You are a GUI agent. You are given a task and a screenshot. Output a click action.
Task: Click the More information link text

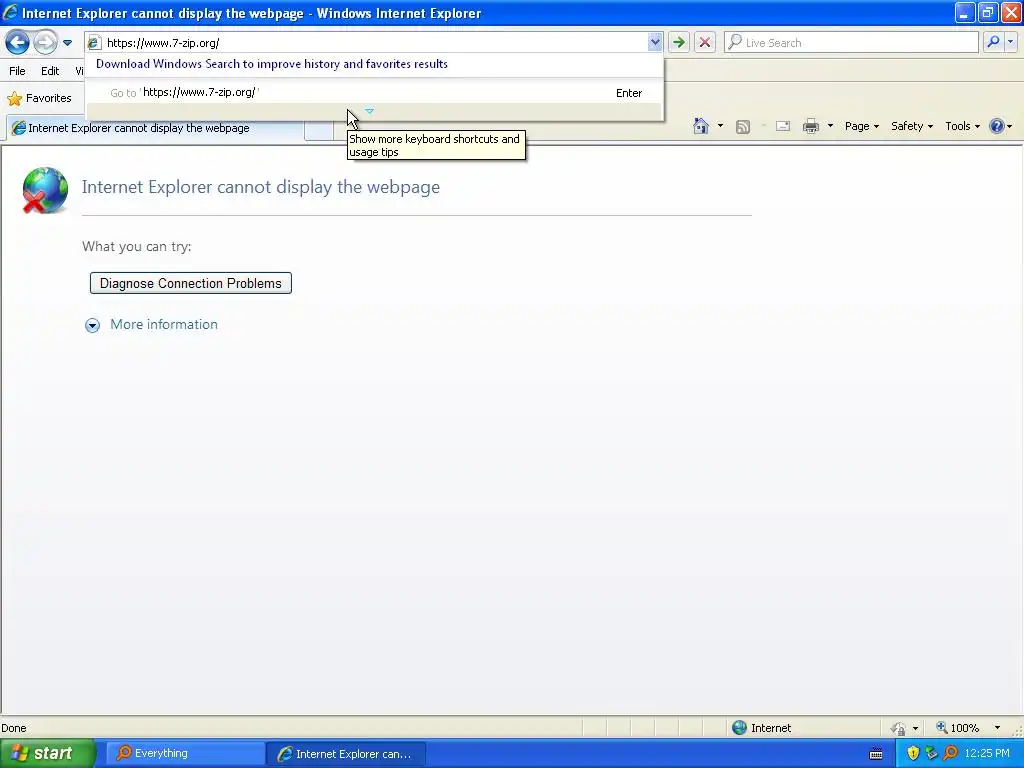point(164,325)
